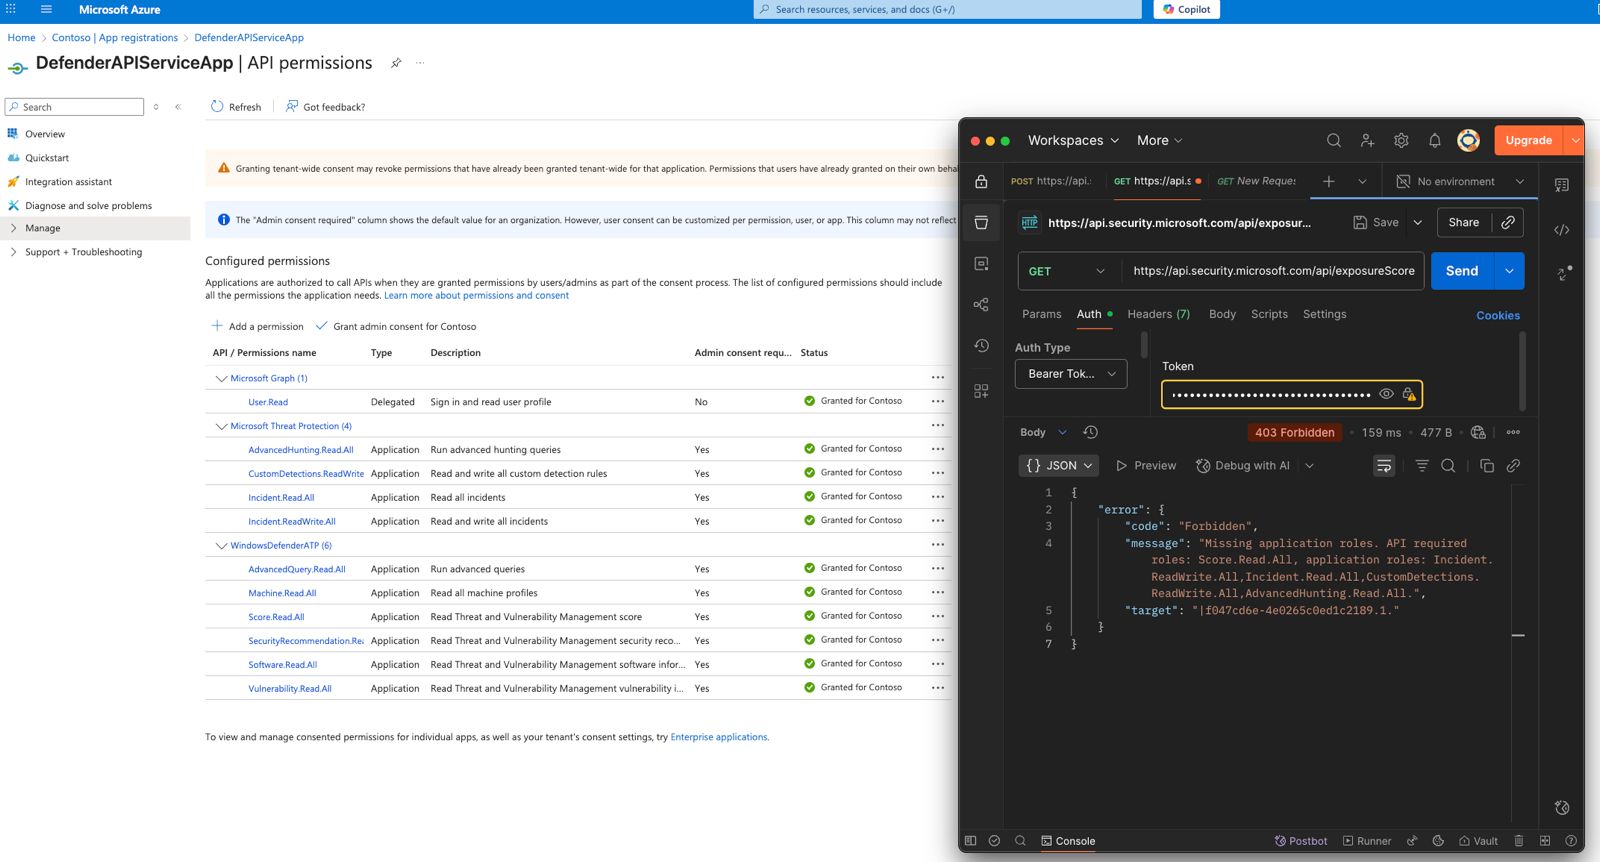This screenshot has height=862, width=1600.
Task: Pin the DefenderAPIServiceApp page
Action: 396,63
